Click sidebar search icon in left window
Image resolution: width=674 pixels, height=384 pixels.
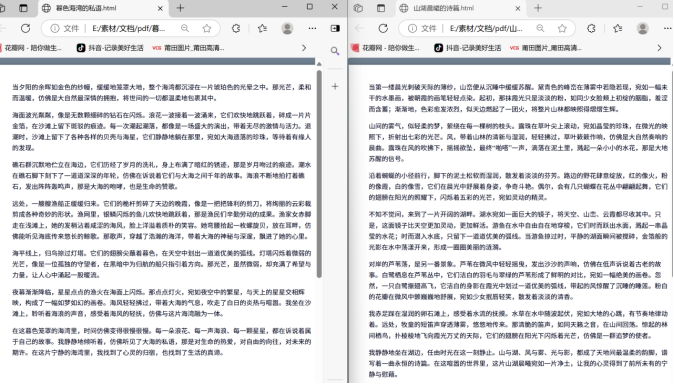pos(335,51)
